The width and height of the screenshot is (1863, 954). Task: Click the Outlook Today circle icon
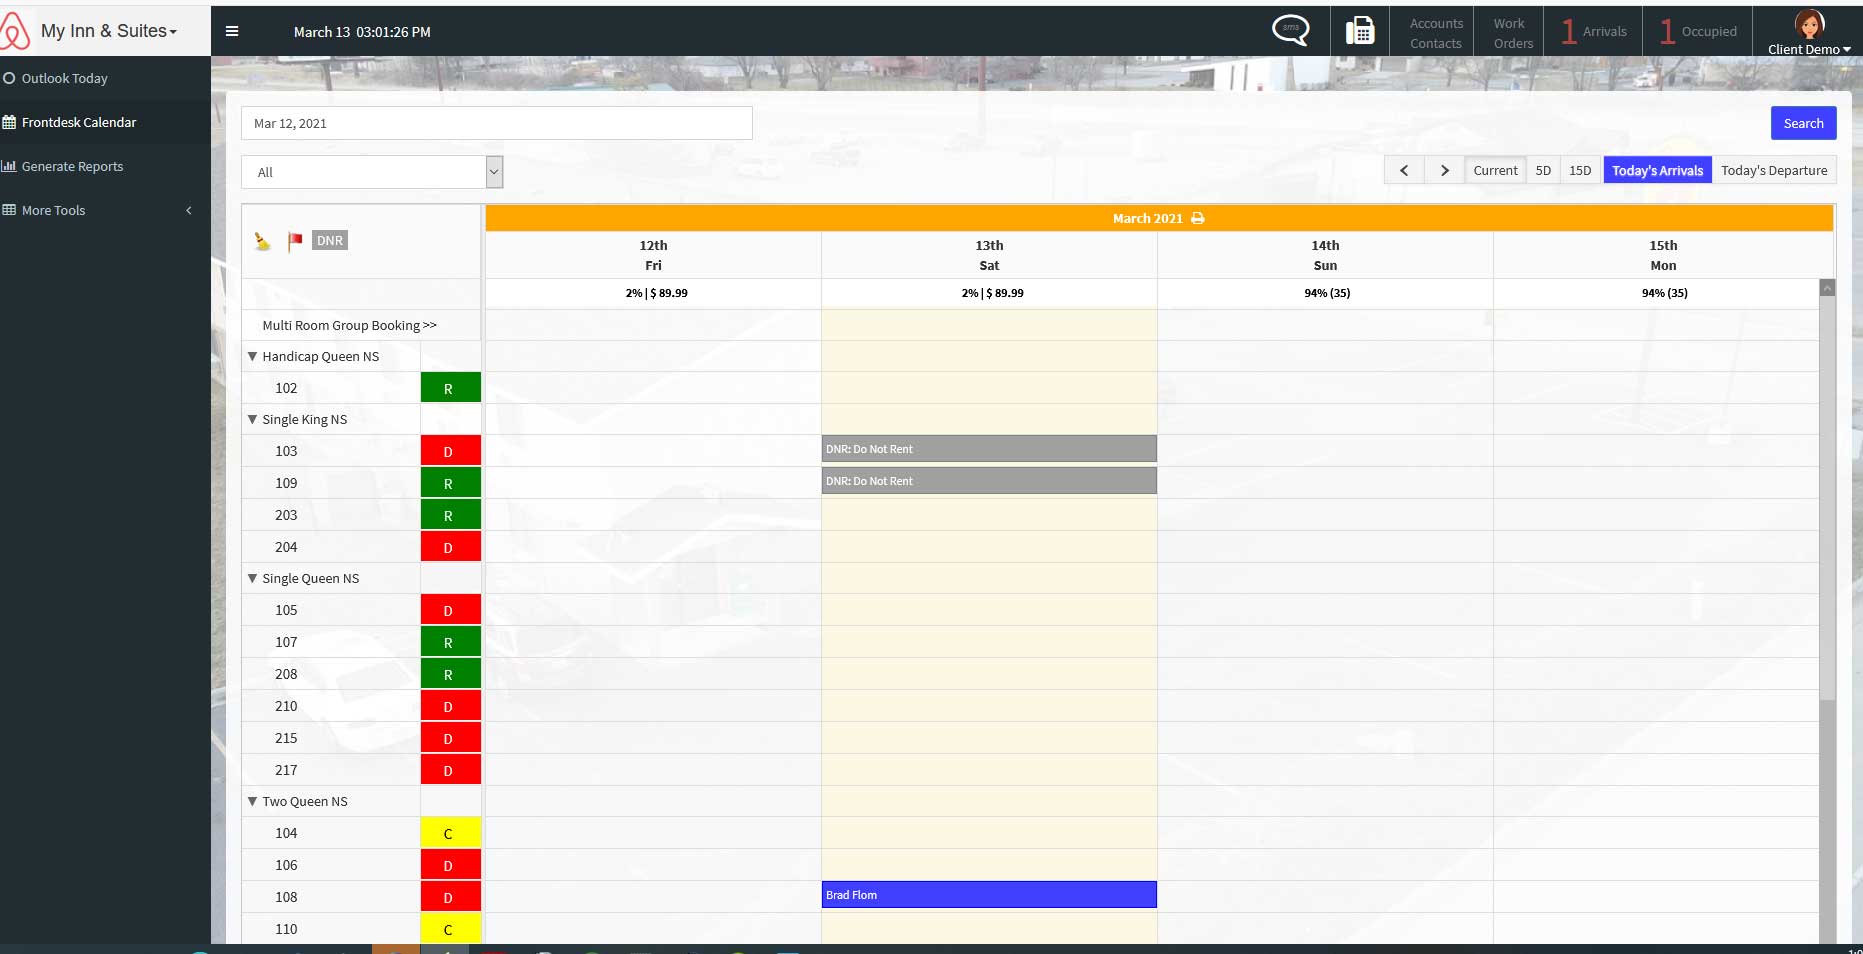[x=9, y=78]
